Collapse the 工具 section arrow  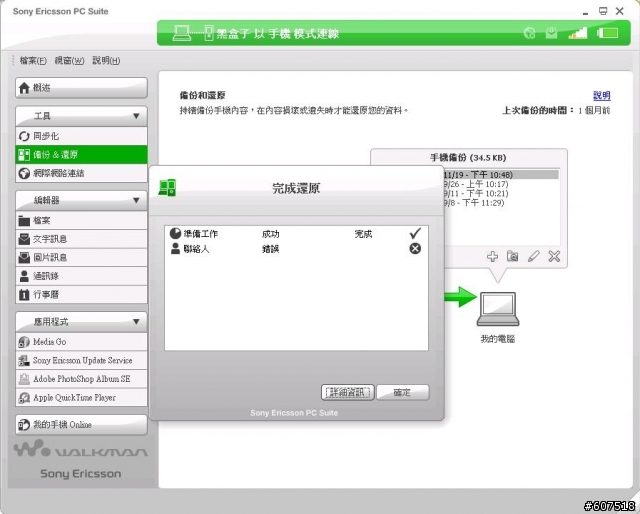coord(136,116)
